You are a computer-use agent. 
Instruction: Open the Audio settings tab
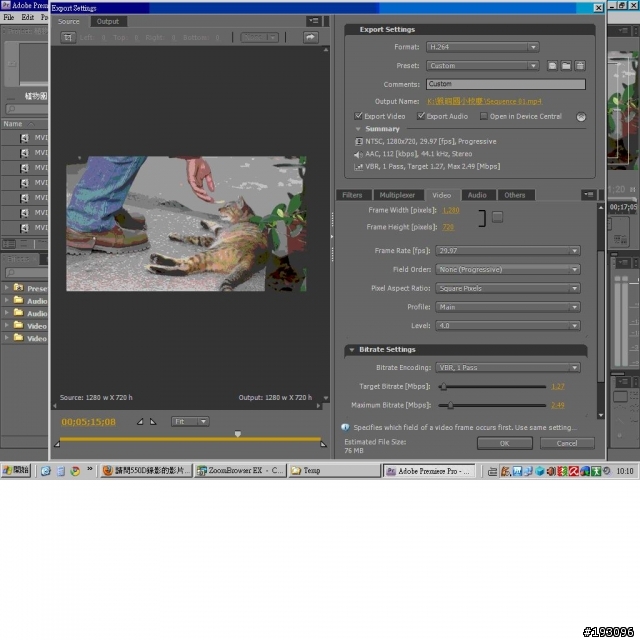[477, 195]
